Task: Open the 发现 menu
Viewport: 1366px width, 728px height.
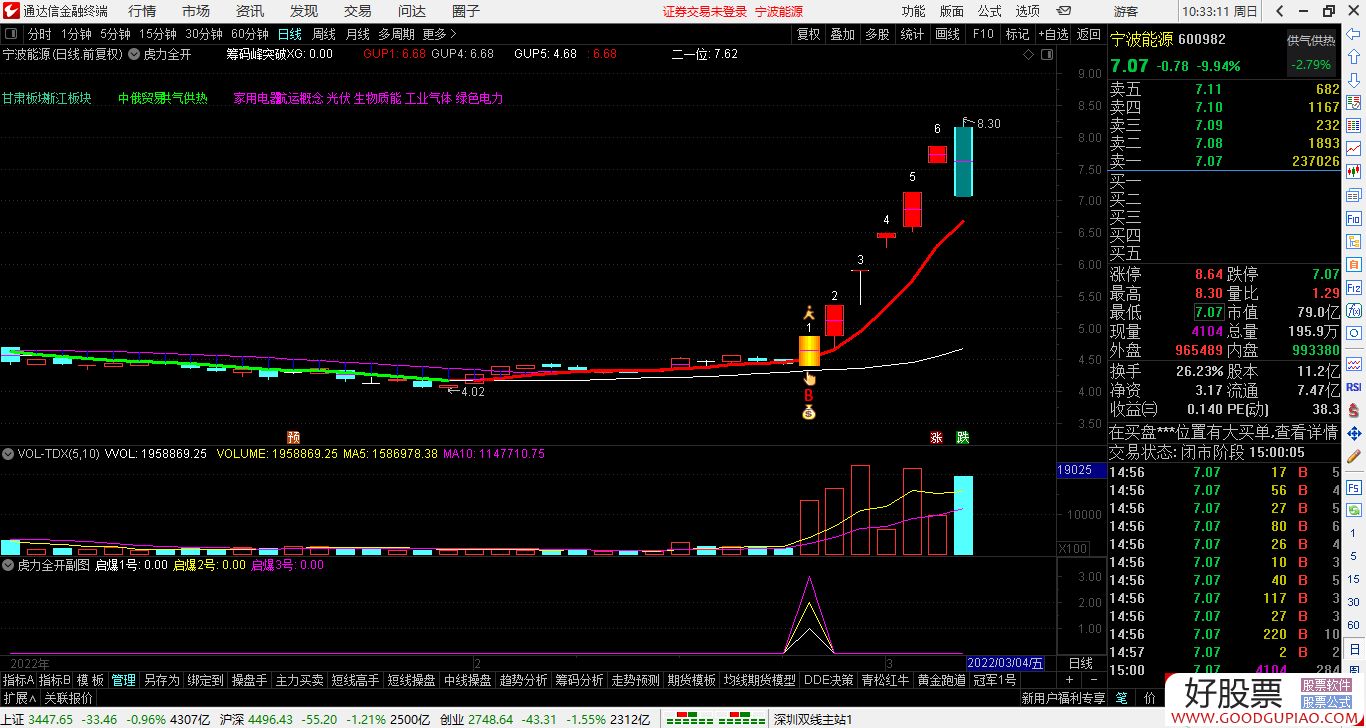Action: (304, 12)
